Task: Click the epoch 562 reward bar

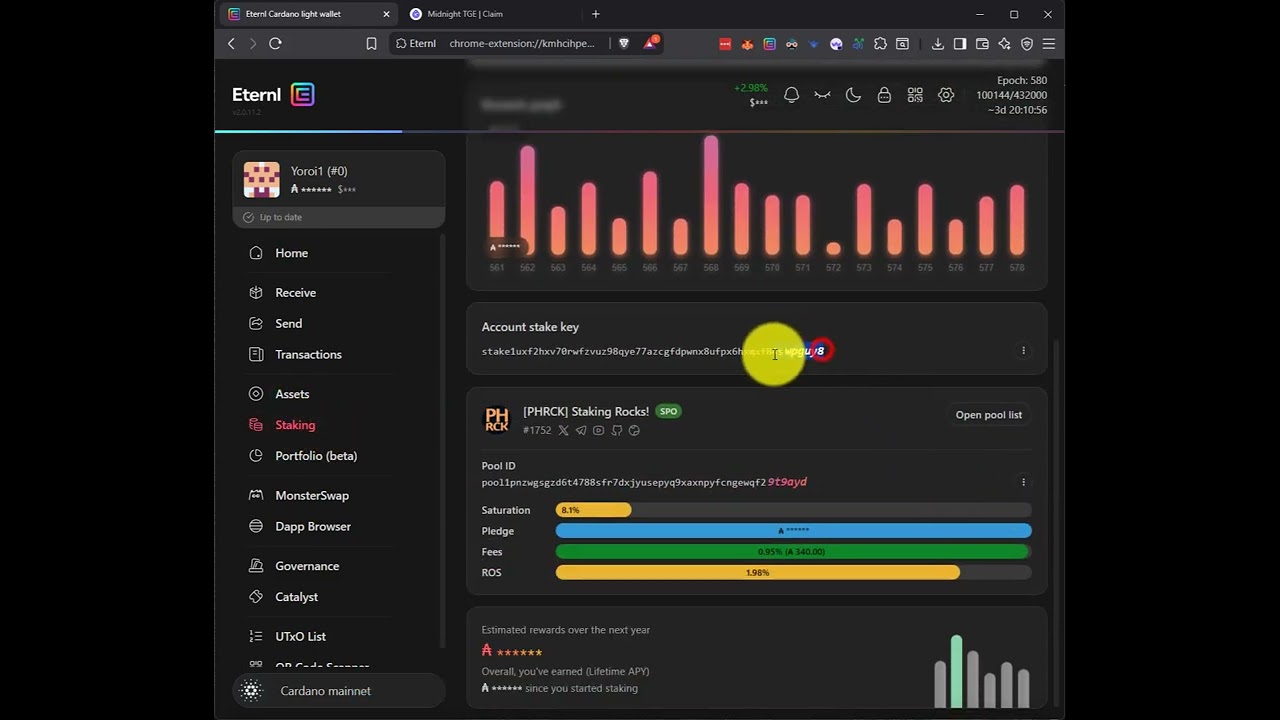Action: click(527, 201)
